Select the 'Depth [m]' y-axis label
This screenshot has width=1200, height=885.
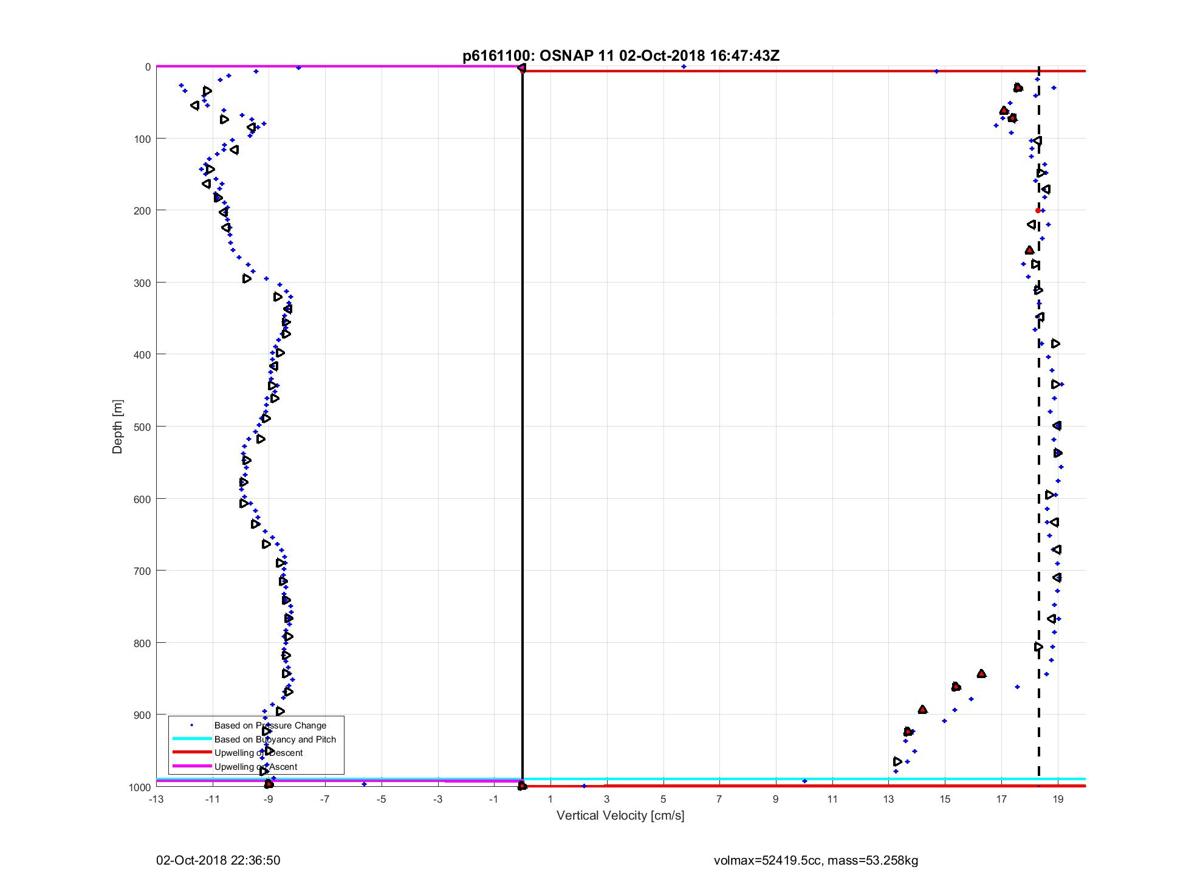117,427
